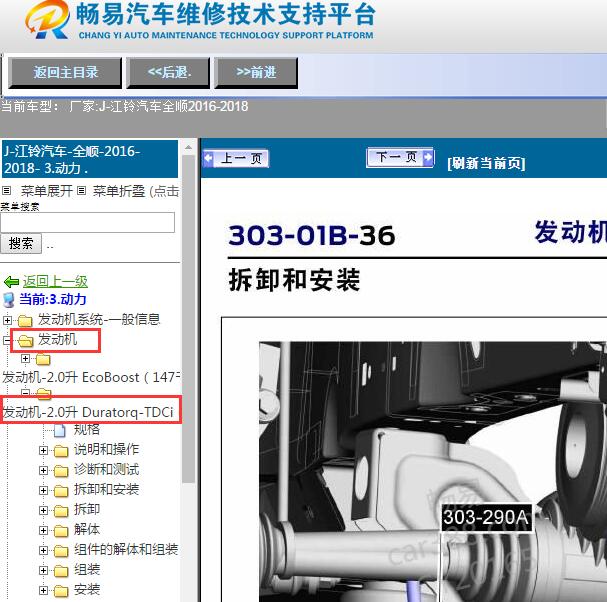Viewport: 607px width, 602px height.
Task: Open 拆卸和安装 tree item
Action: [106, 489]
